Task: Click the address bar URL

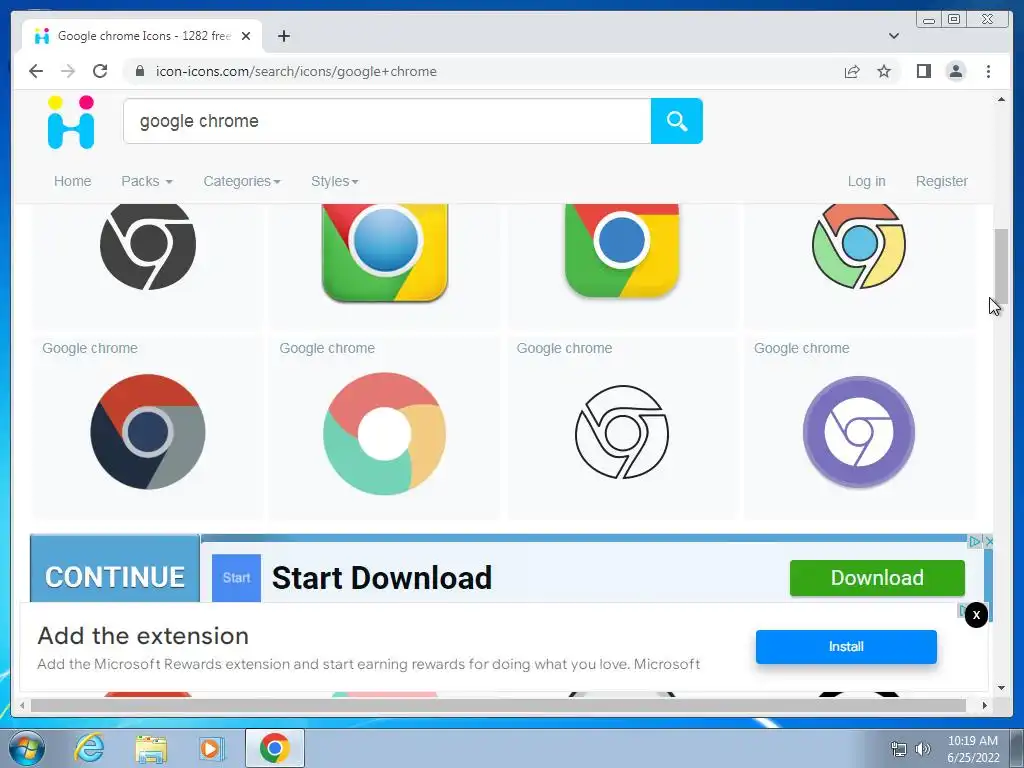Action: tap(296, 71)
